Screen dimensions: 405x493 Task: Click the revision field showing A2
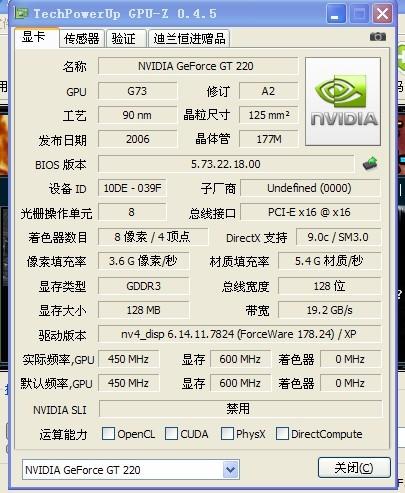268,91
